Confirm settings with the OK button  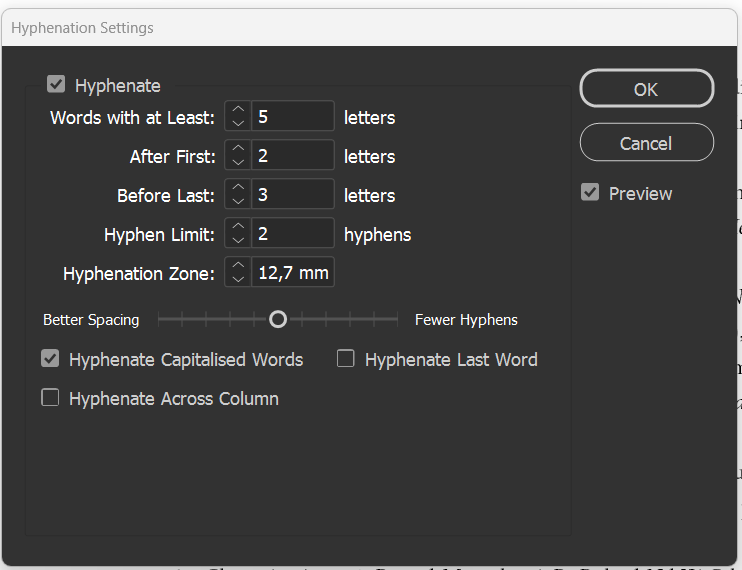pyautogui.click(x=646, y=89)
